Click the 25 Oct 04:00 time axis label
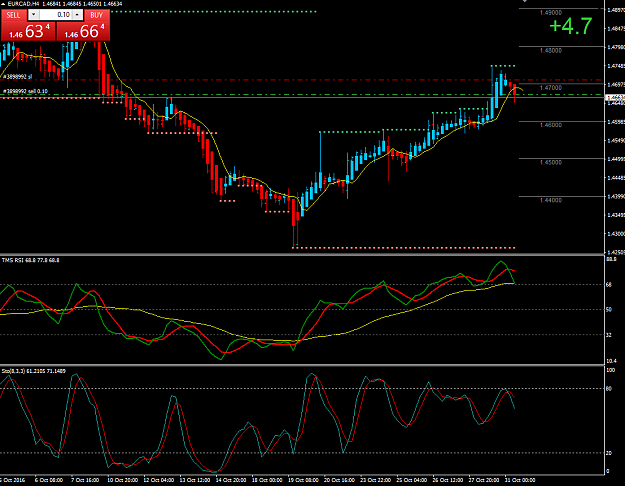The height and width of the screenshot is (486, 625). pyautogui.click(x=411, y=480)
